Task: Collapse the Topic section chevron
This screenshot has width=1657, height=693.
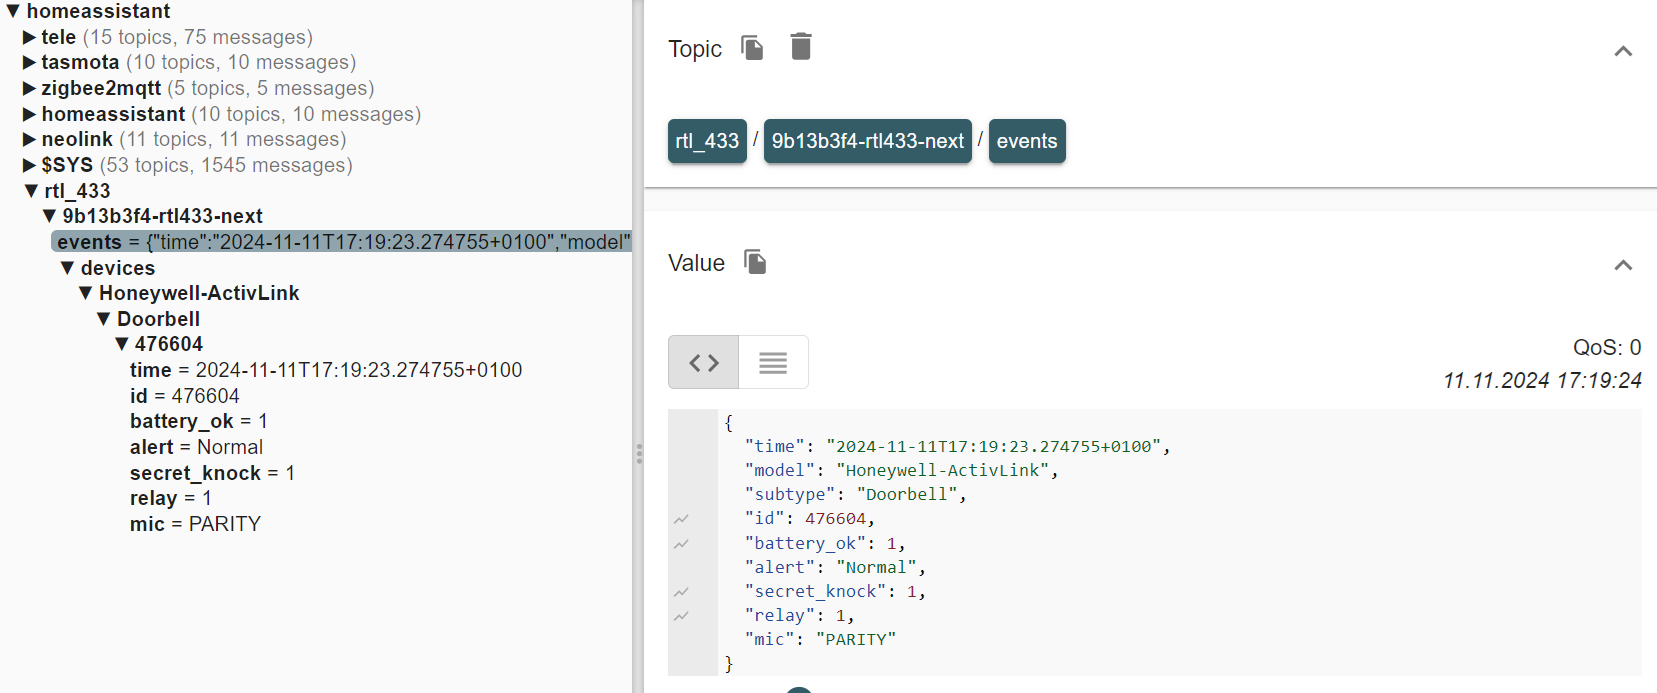Action: coord(1622,51)
